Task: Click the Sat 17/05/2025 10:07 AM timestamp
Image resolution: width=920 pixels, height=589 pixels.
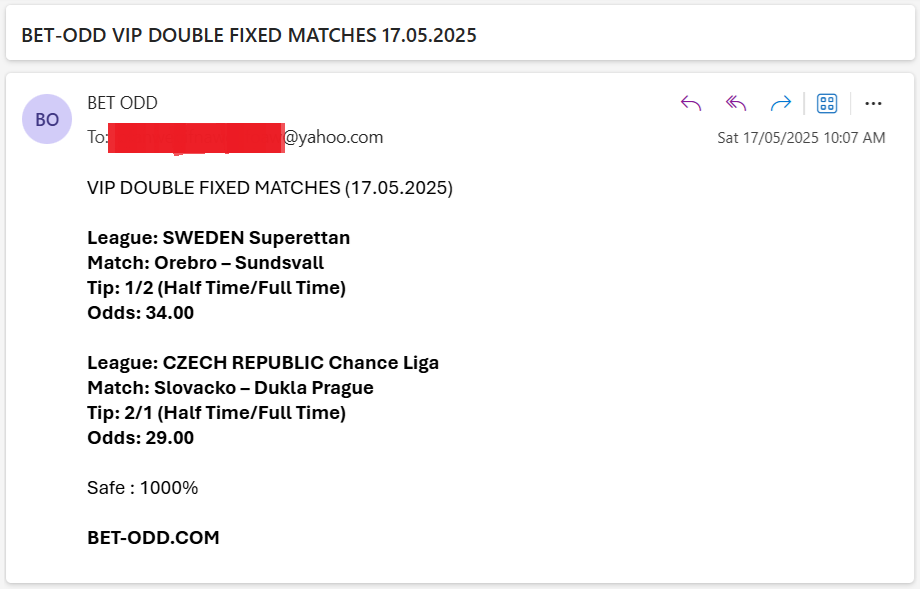Action: [x=801, y=138]
